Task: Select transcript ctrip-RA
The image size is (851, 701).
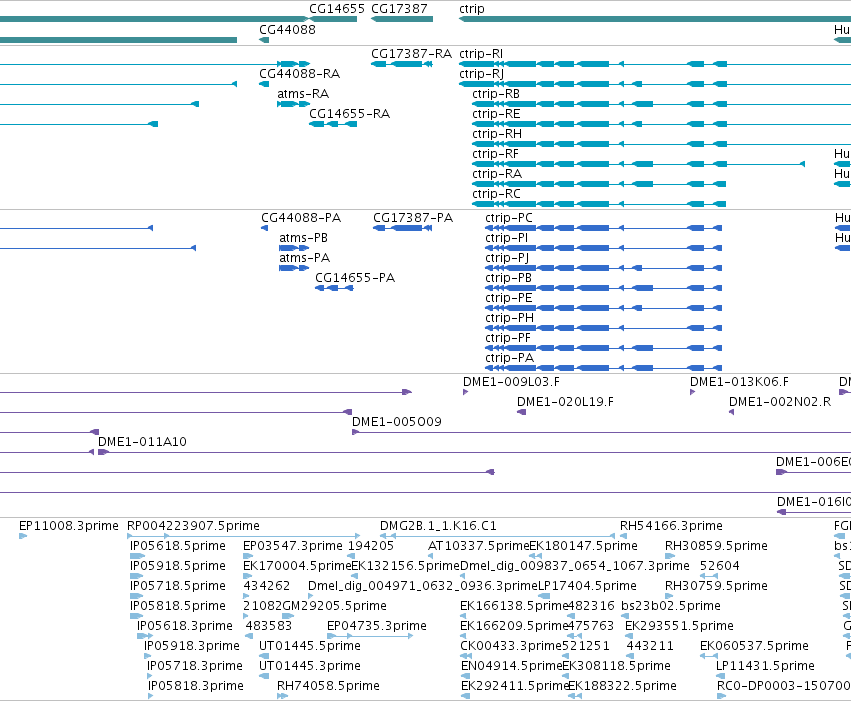Action: tap(497, 174)
